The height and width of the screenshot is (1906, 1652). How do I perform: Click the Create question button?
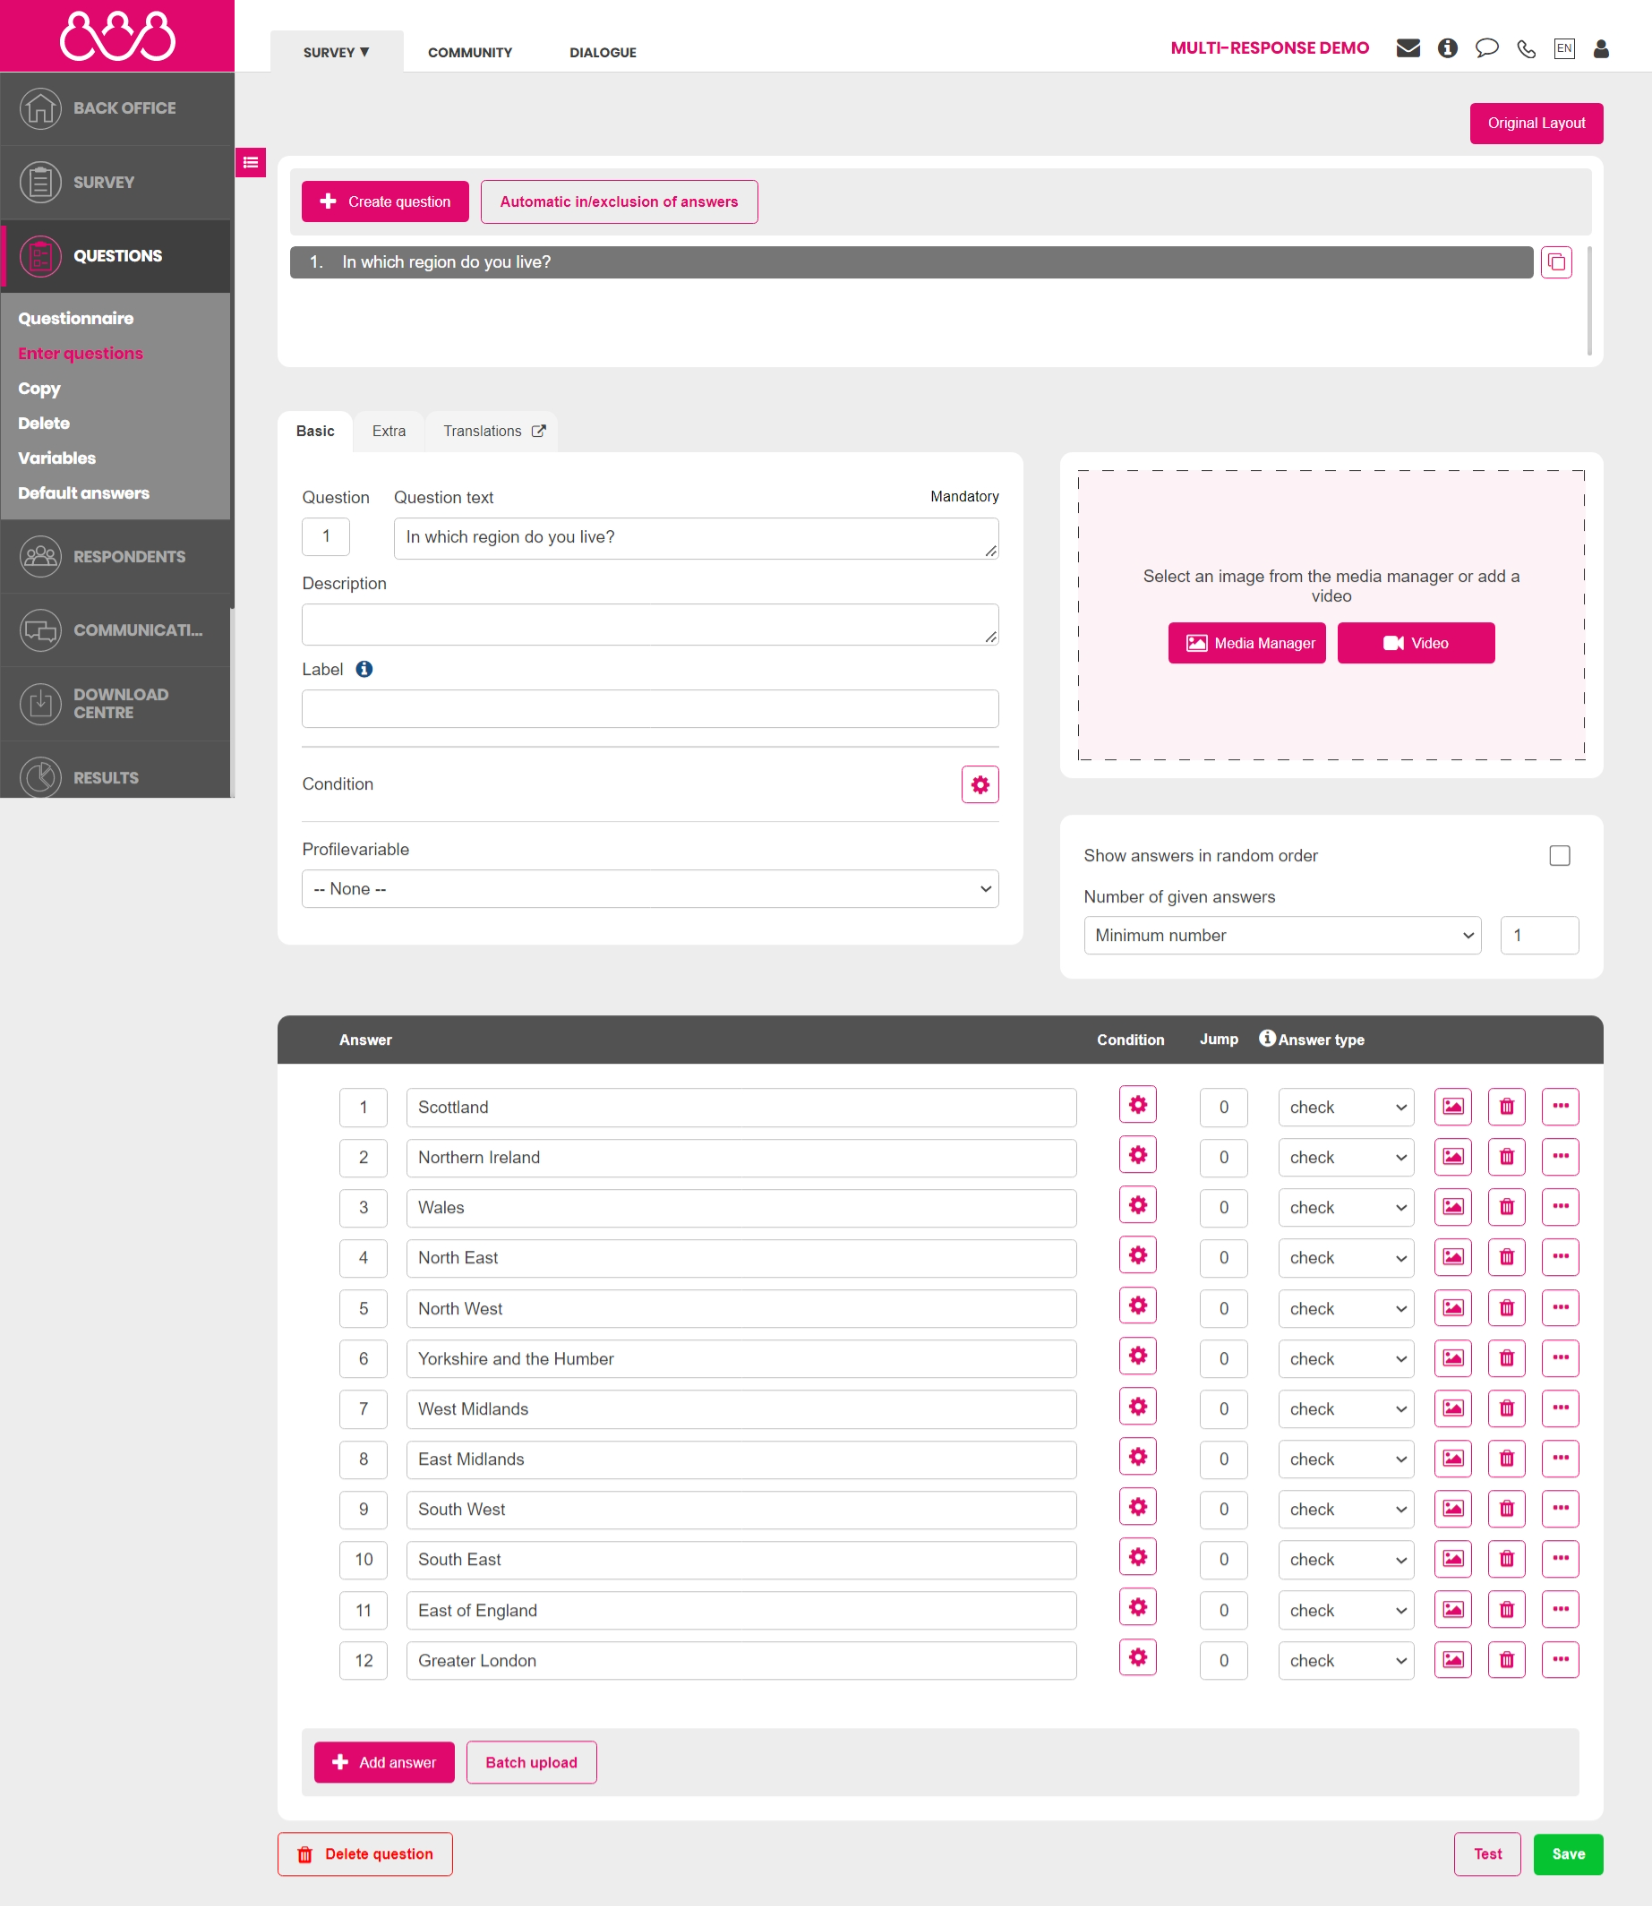pos(385,202)
